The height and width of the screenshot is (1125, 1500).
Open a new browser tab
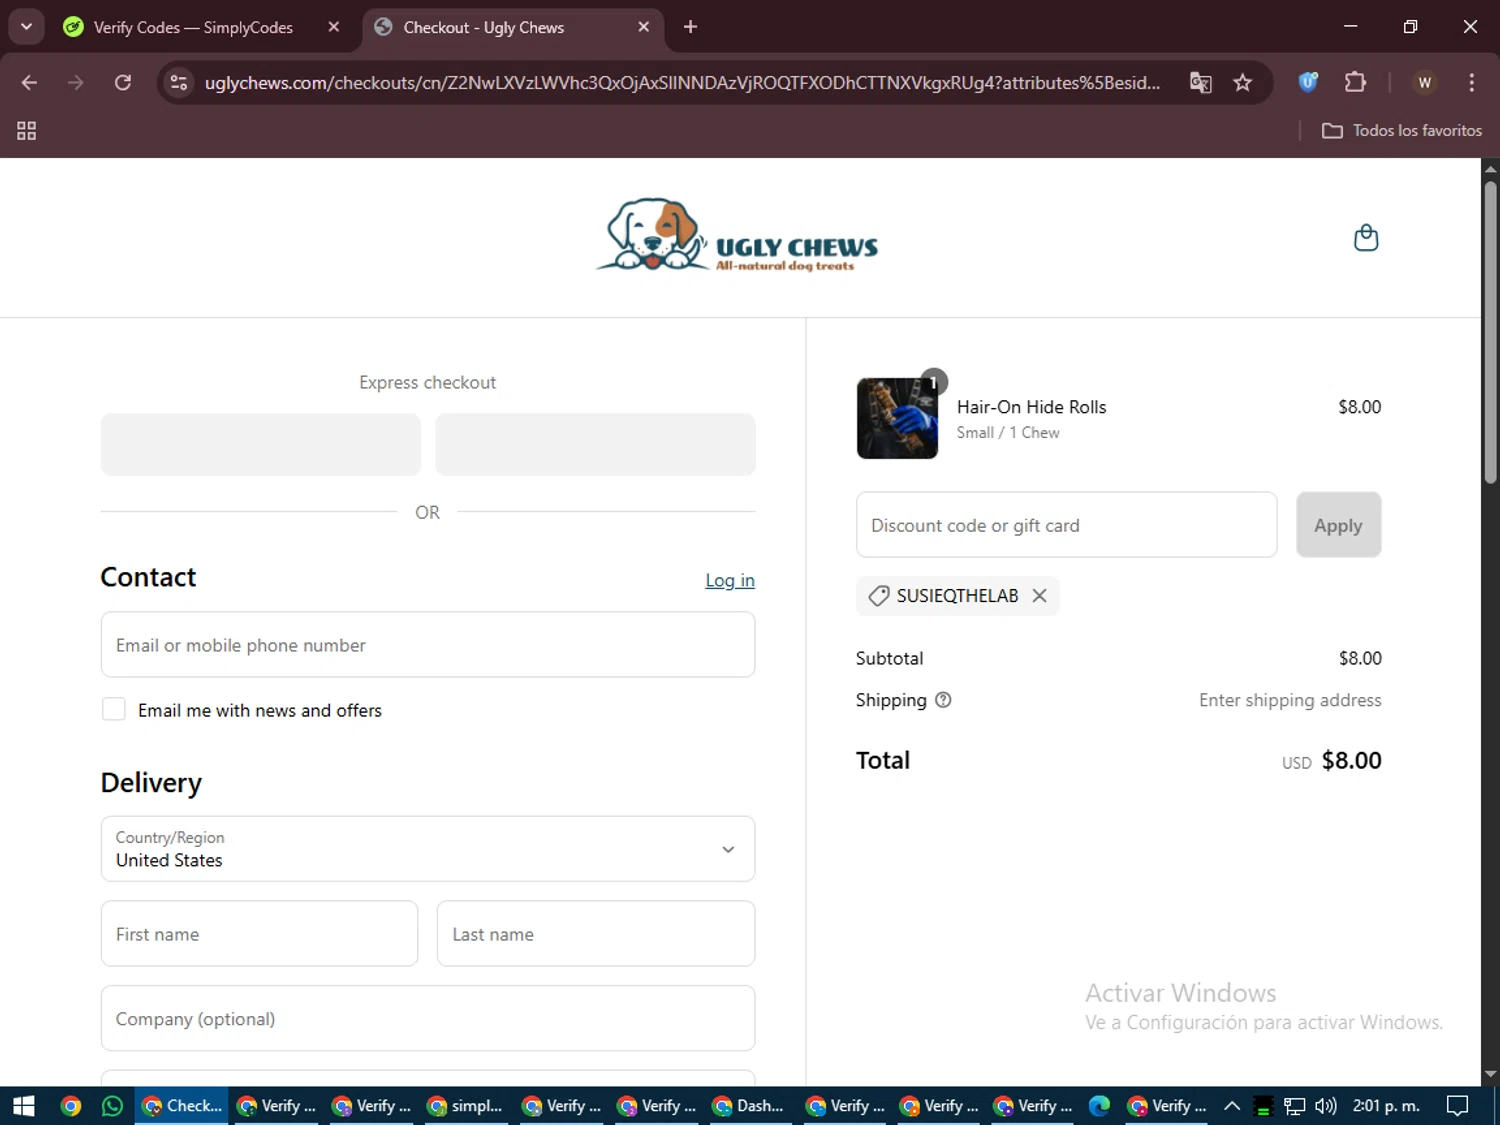click(x=690, y=27)
